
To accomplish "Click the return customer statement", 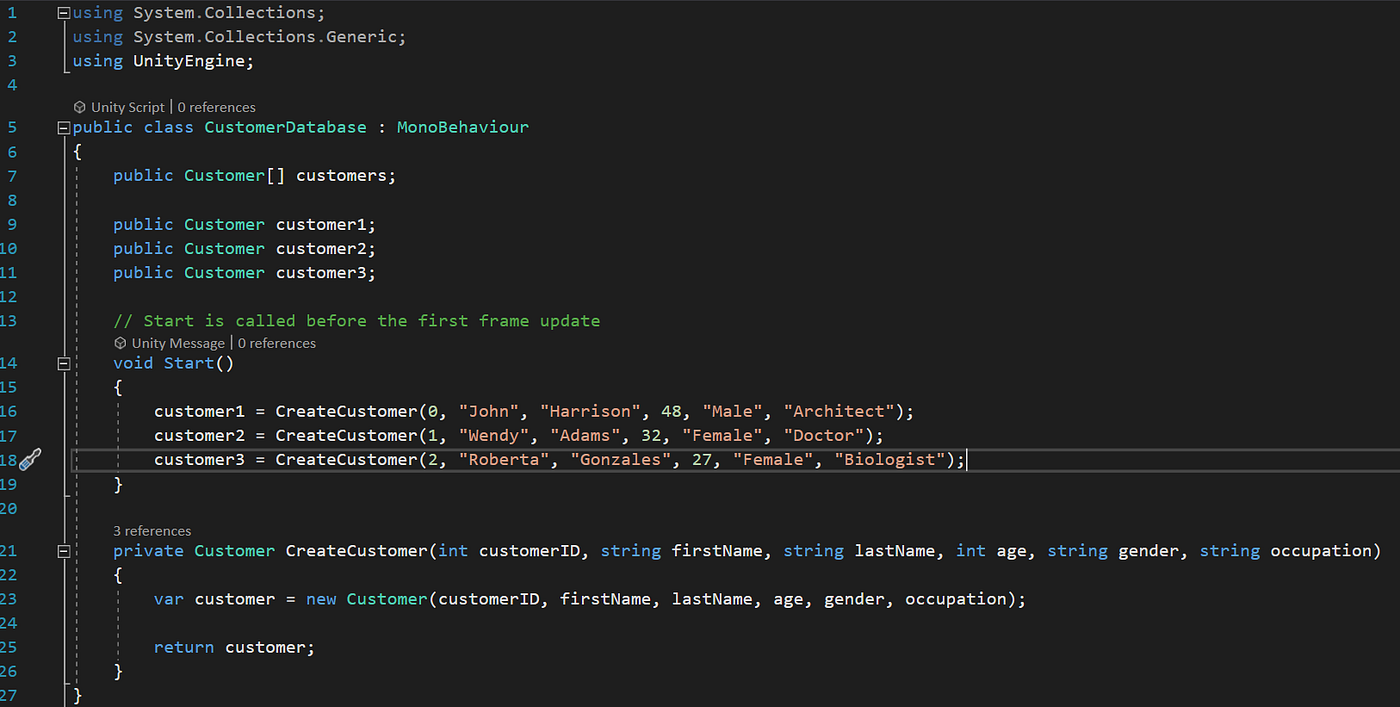I will (x=234, y=646).
